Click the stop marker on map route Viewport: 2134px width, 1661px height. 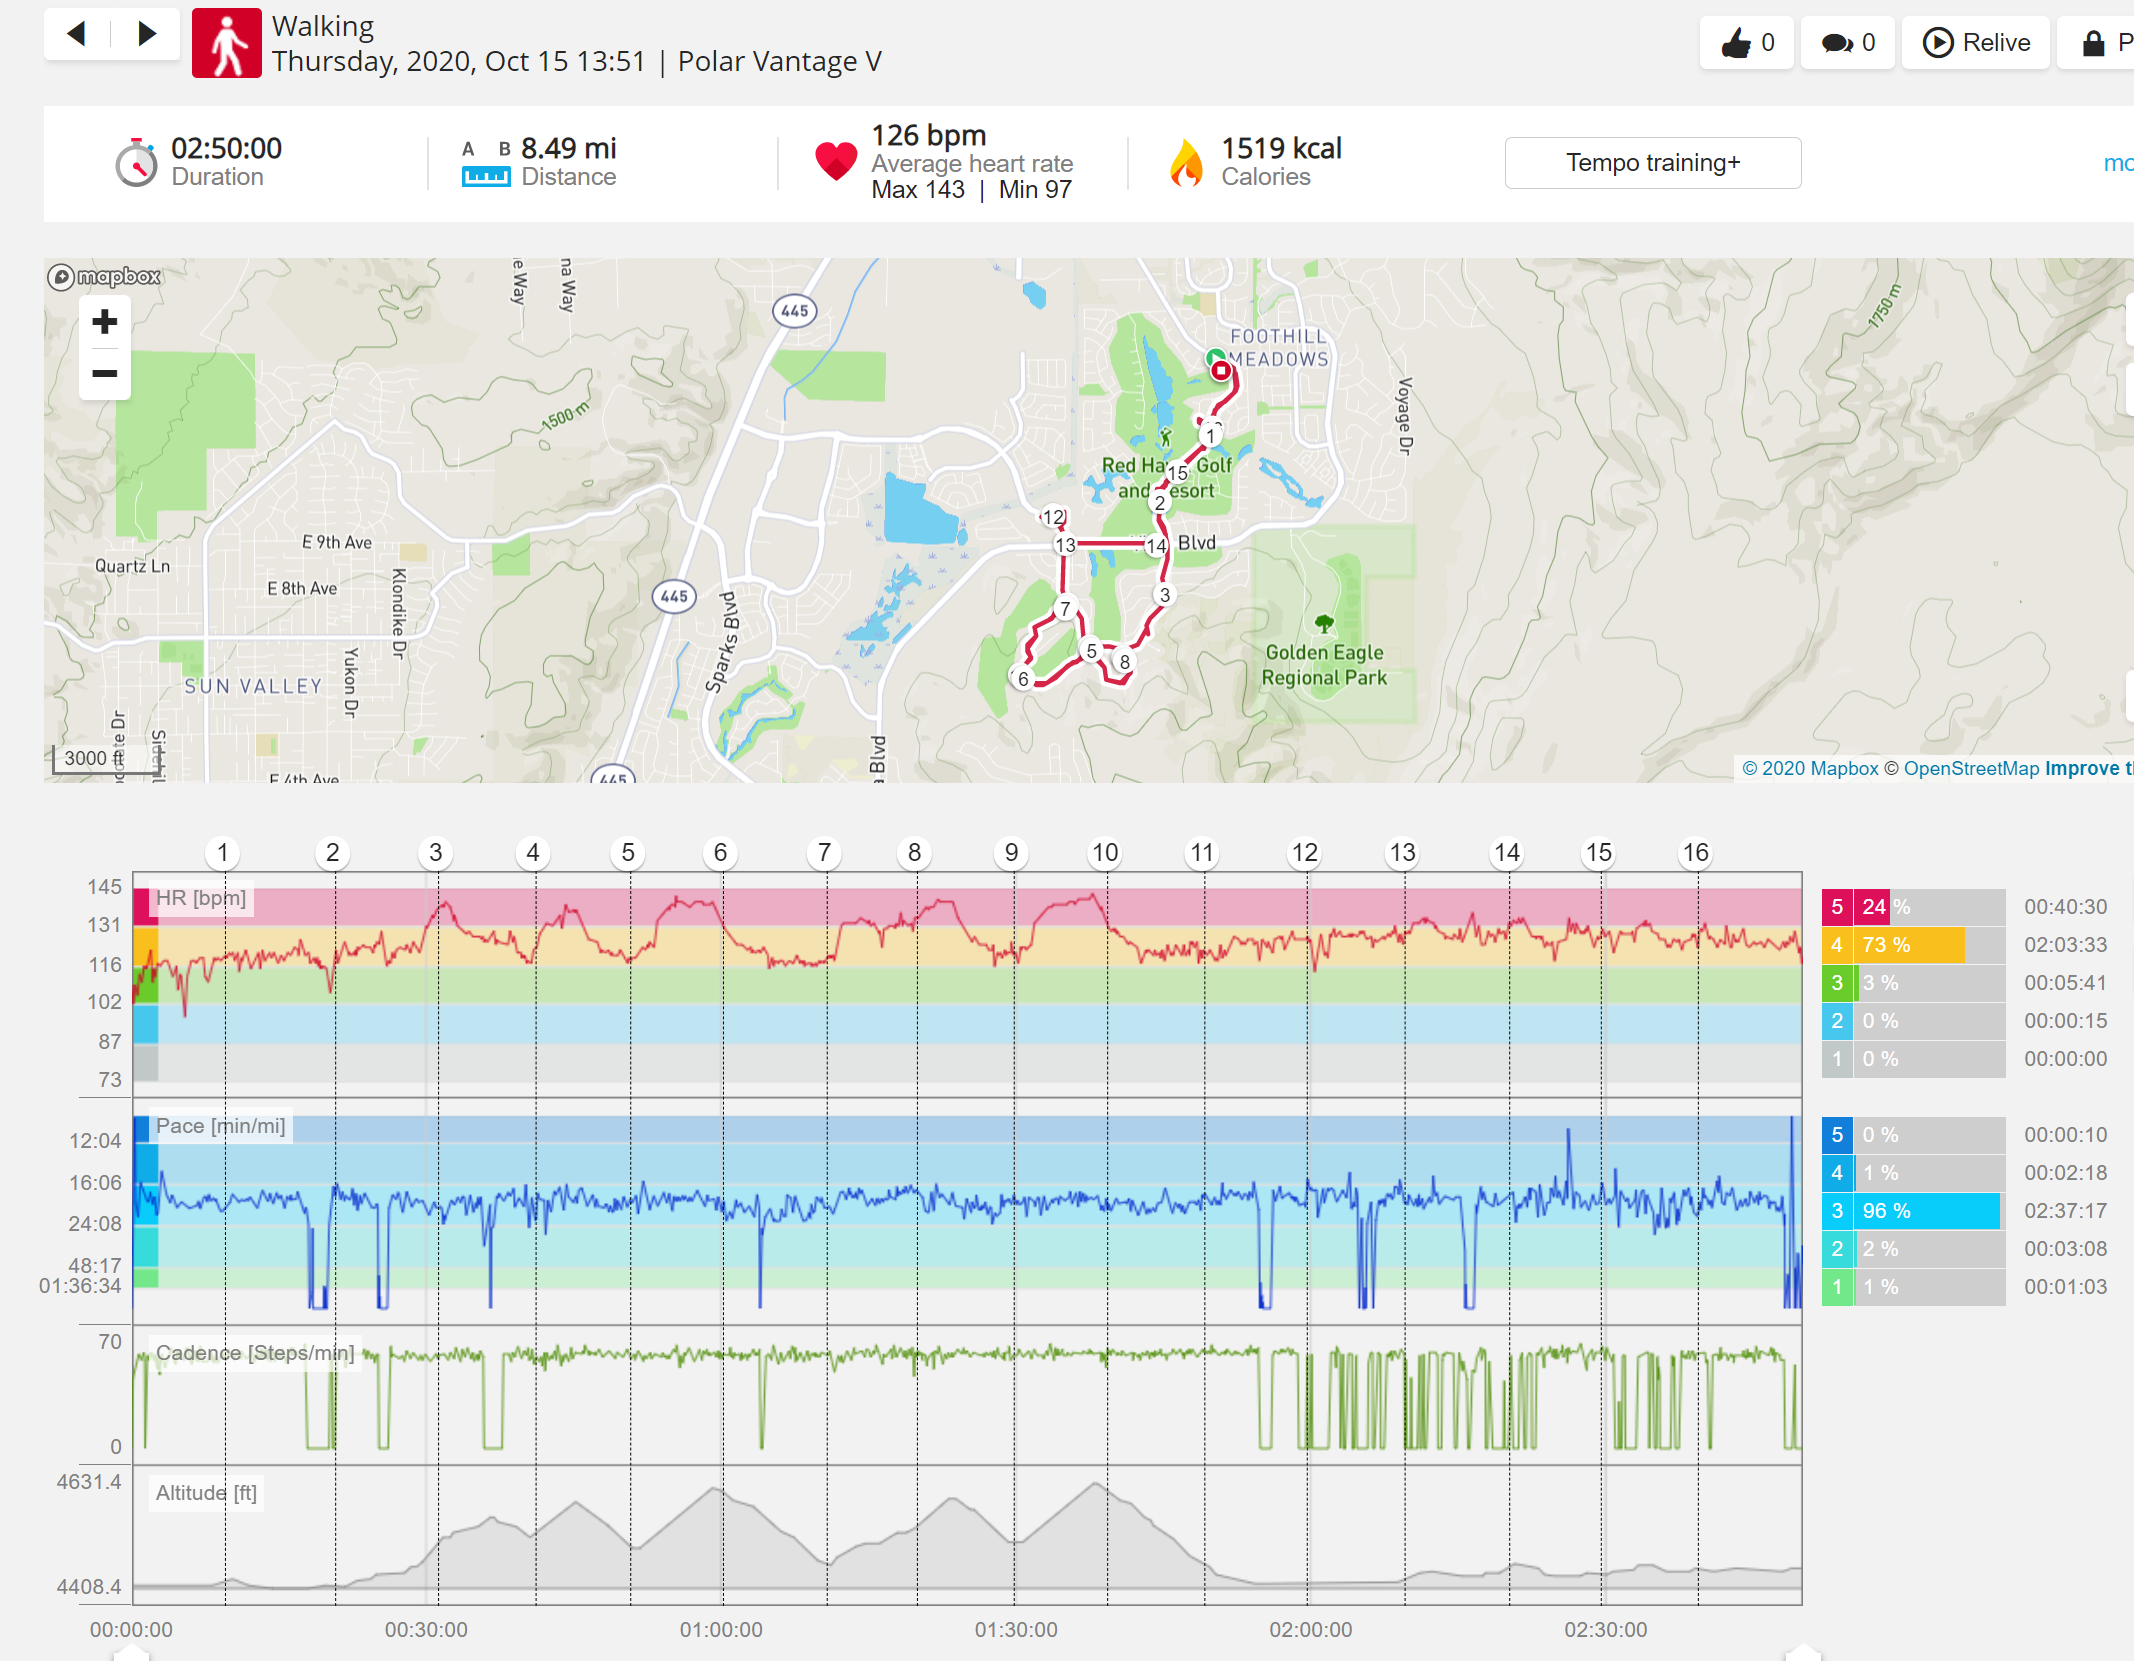[1221, 371]
